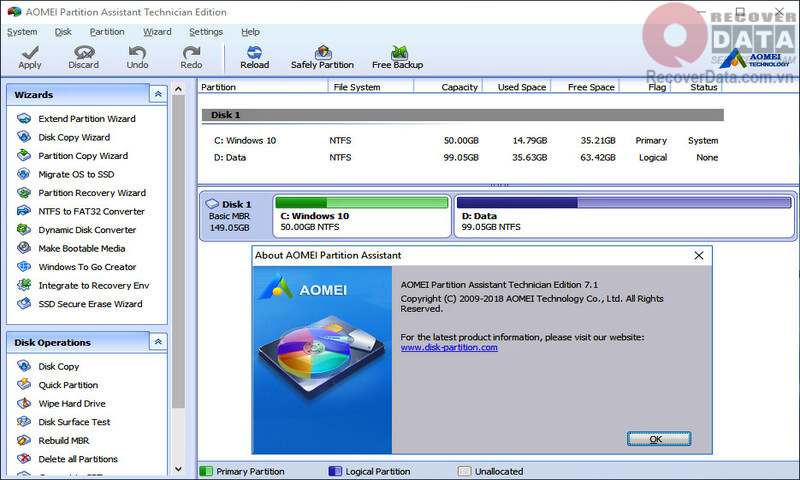Click the Disk 1 Basic MBR label

(x=230, y=216)
